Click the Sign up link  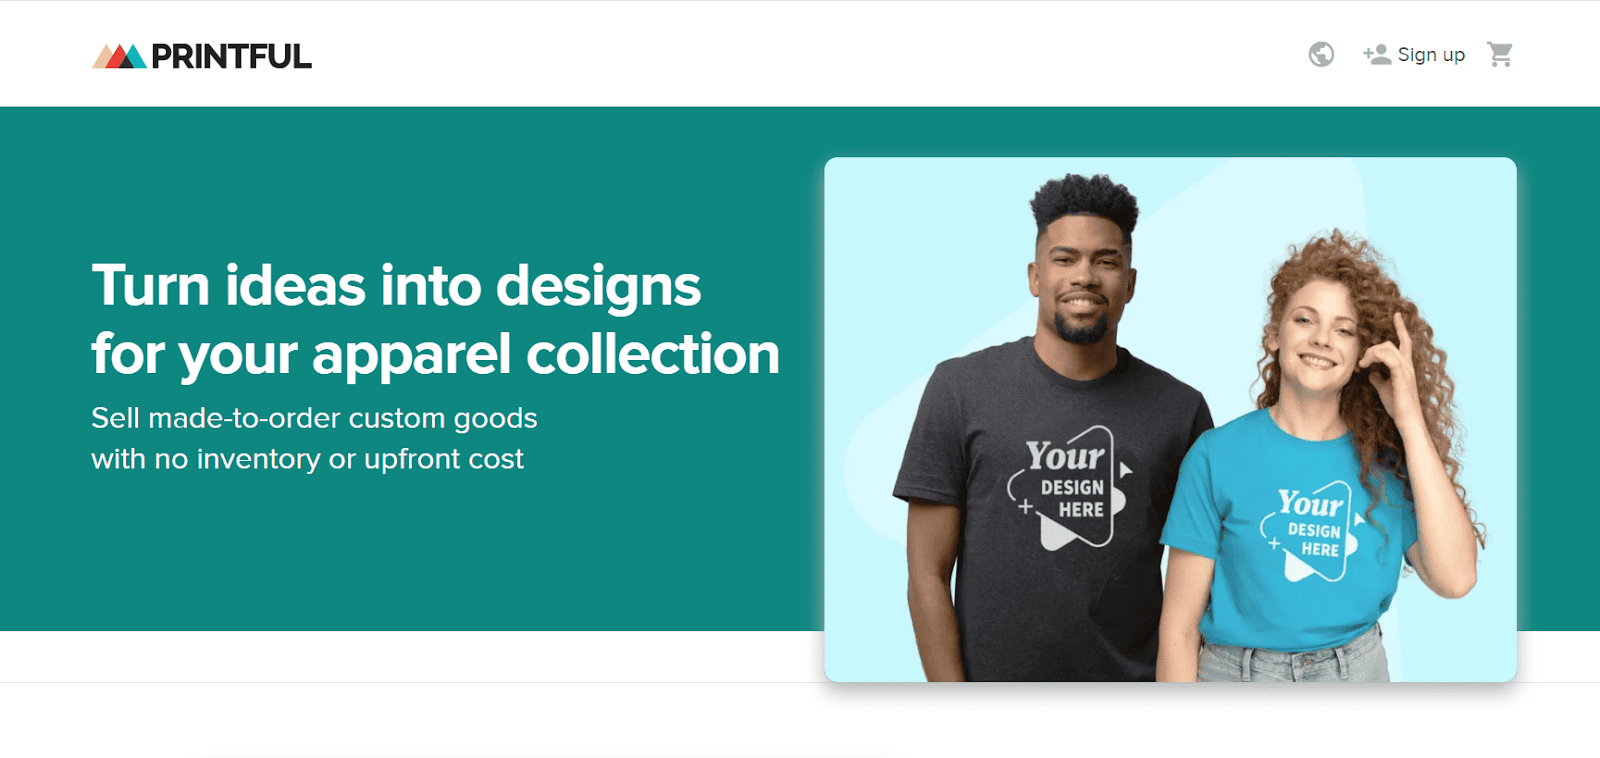[1431, 55]
